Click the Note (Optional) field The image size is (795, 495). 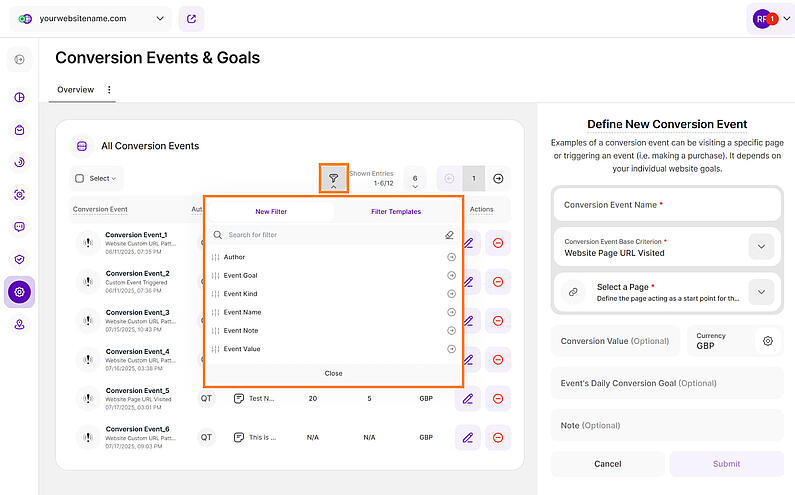[x=667, y=426]
